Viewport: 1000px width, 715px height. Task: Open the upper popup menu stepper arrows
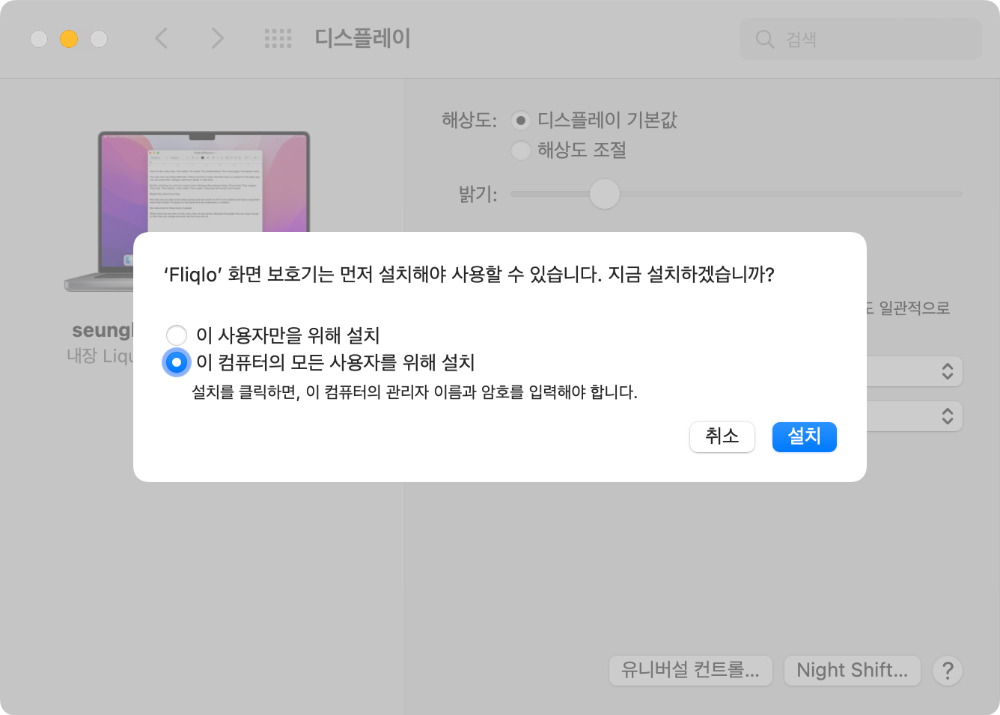coord(947,371)
